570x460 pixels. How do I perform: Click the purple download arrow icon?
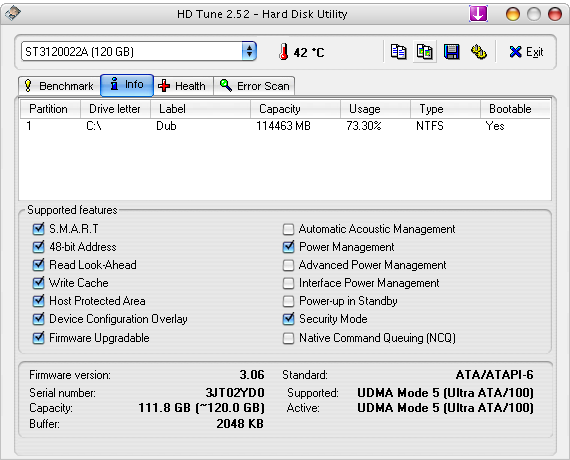(x=478, y=14)
